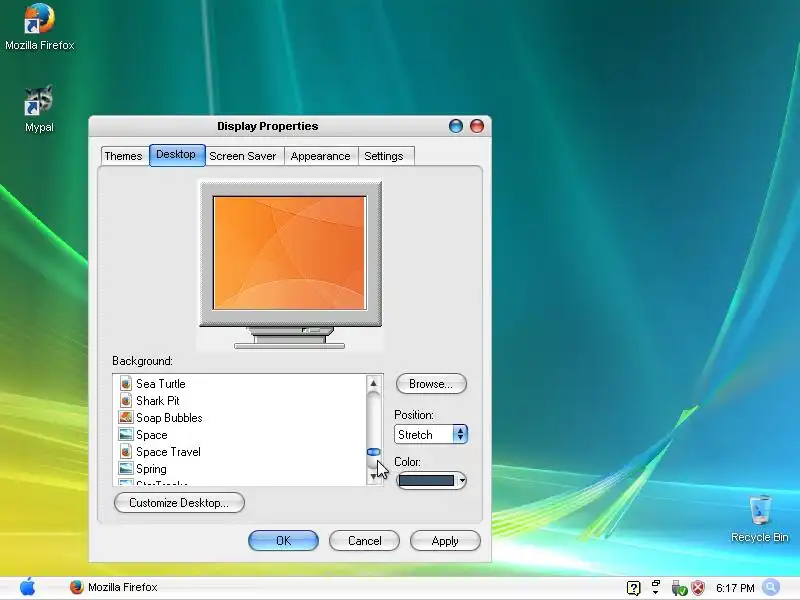Click the Shark Pit file icon
The height and width of the screenshot is (600, 800).
pyautogui.click(x=126, y=401)
